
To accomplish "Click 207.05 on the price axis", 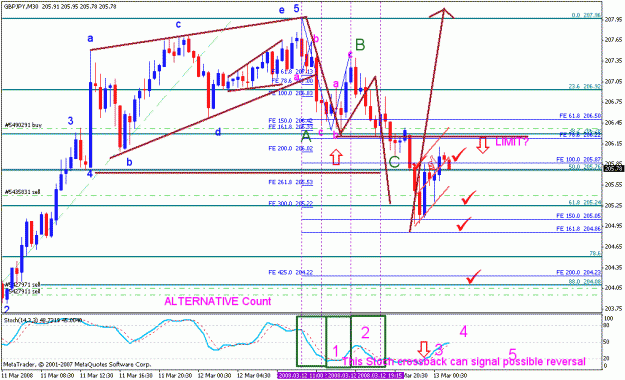I will point(613,81).
